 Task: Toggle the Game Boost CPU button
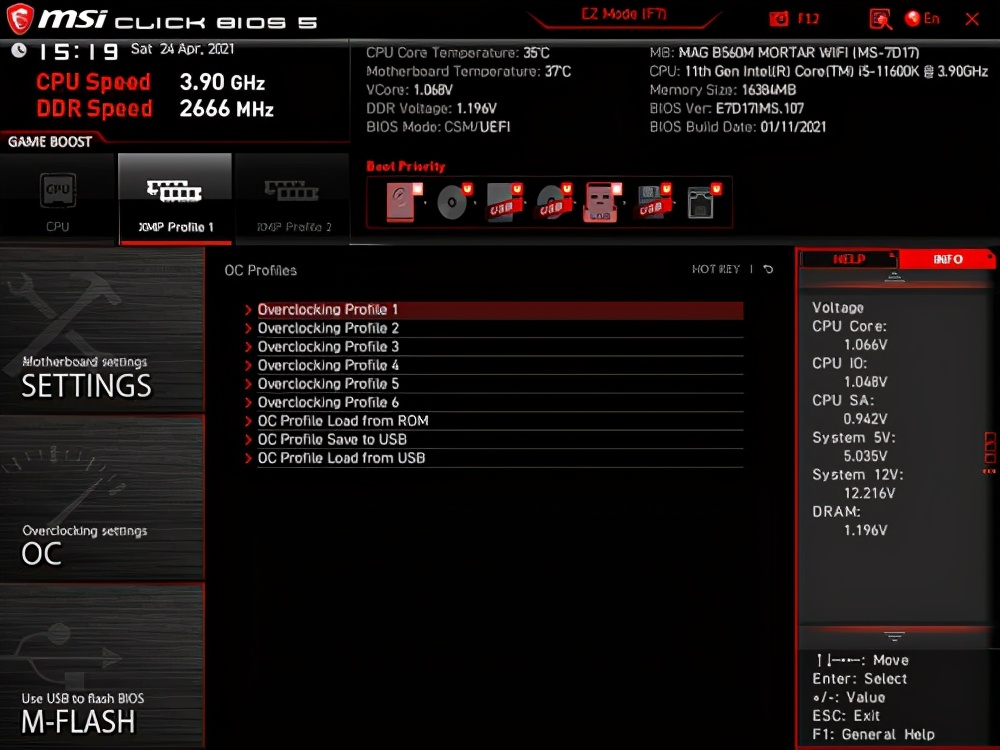pyautogui.click(x=57, y=199)
